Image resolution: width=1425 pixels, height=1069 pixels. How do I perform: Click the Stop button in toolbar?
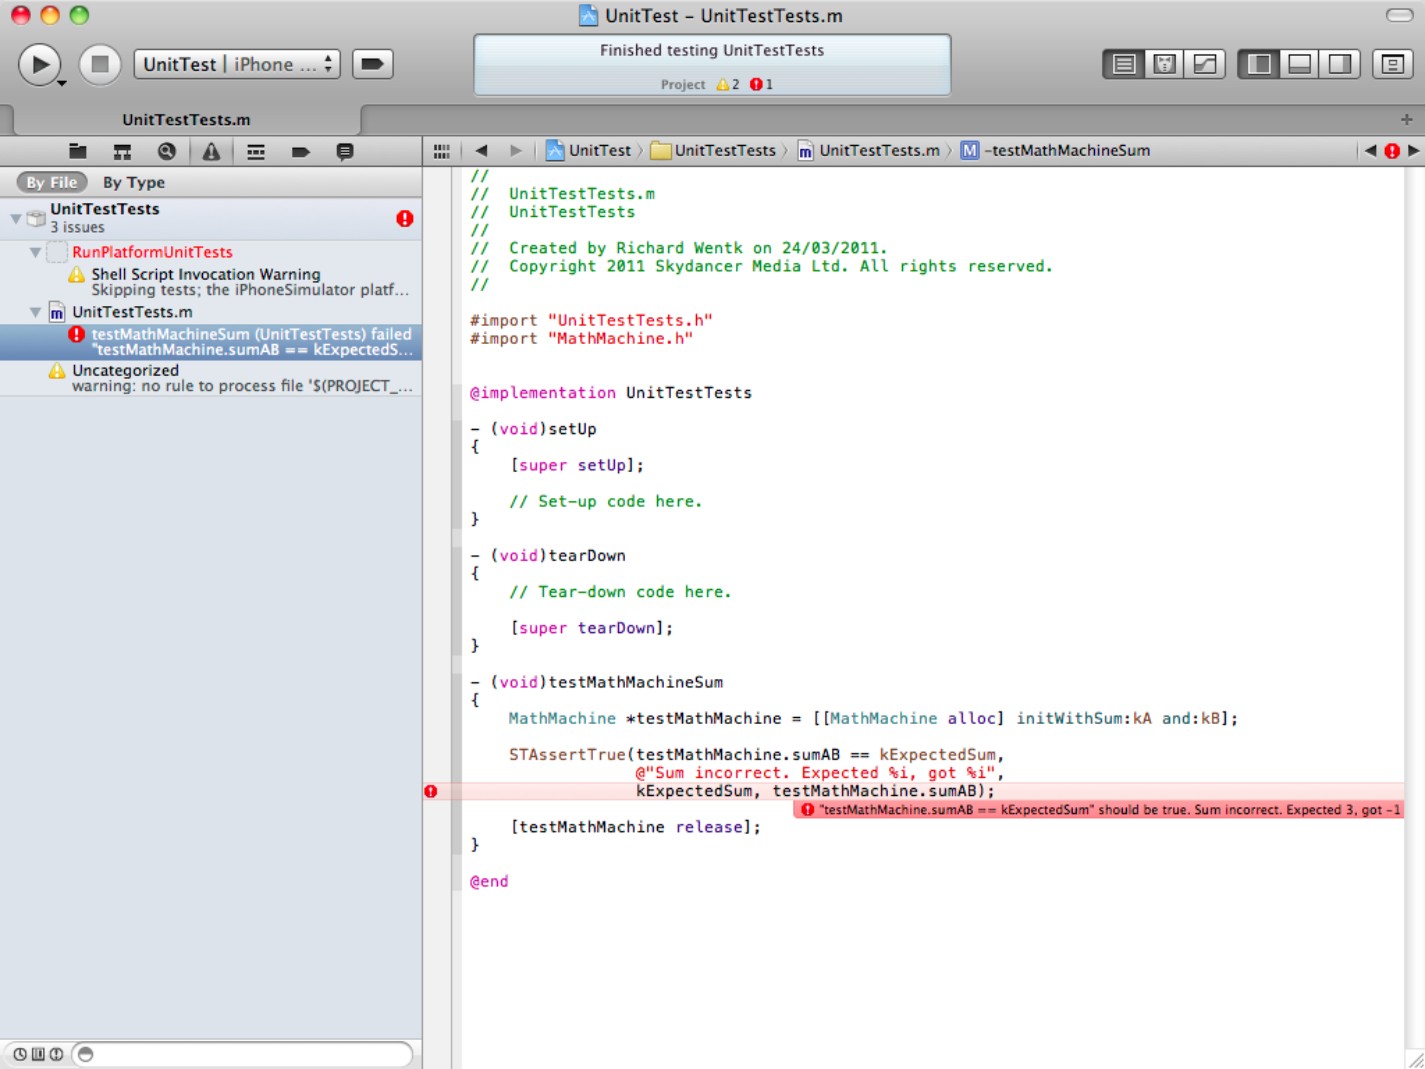pos(100,65)
